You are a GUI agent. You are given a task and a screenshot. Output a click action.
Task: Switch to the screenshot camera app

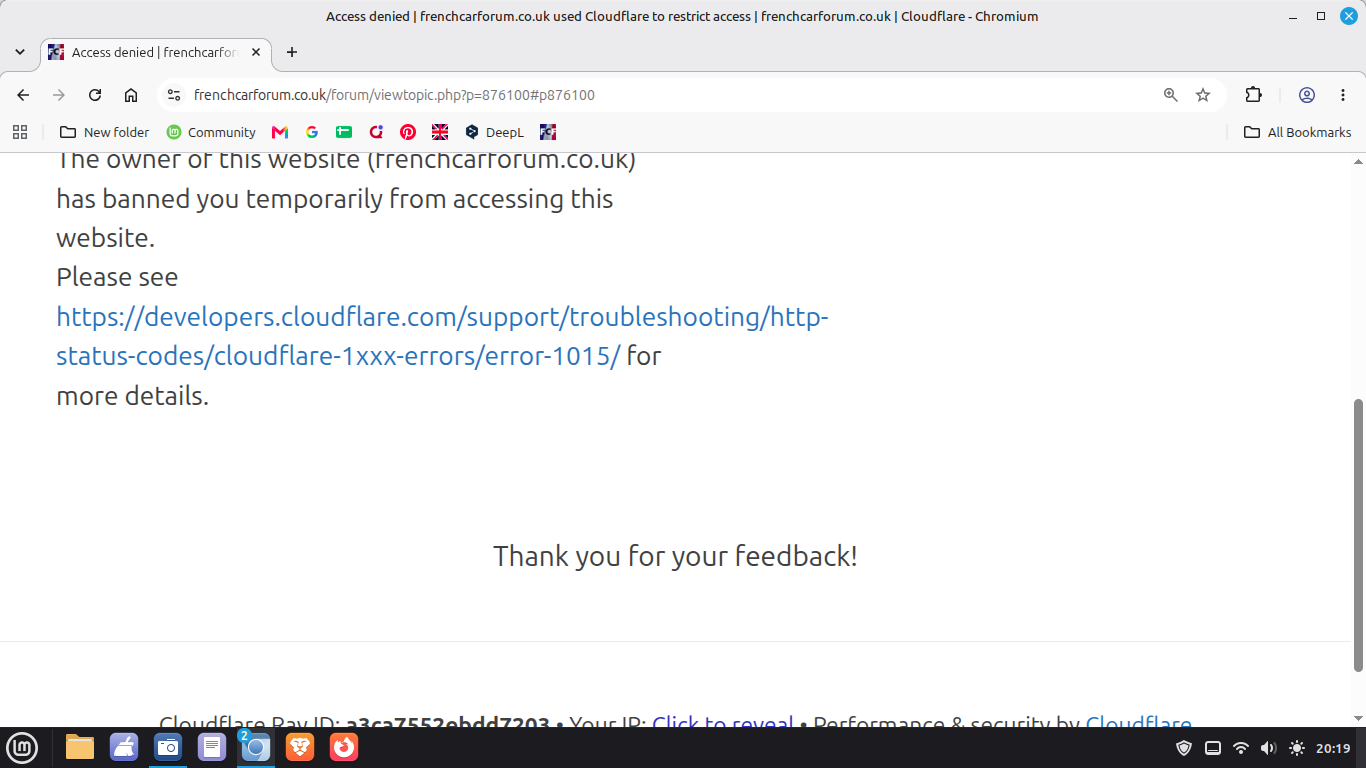point(168,747)
